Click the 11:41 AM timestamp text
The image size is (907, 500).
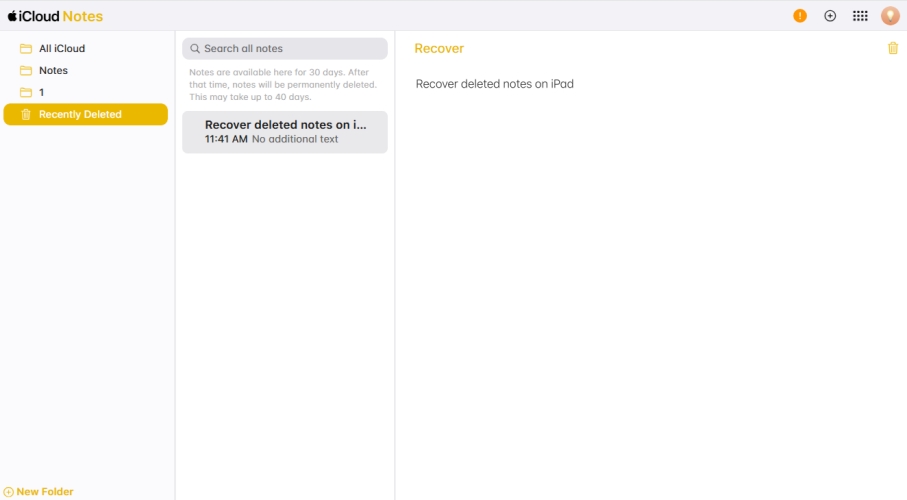pos(226,139)
